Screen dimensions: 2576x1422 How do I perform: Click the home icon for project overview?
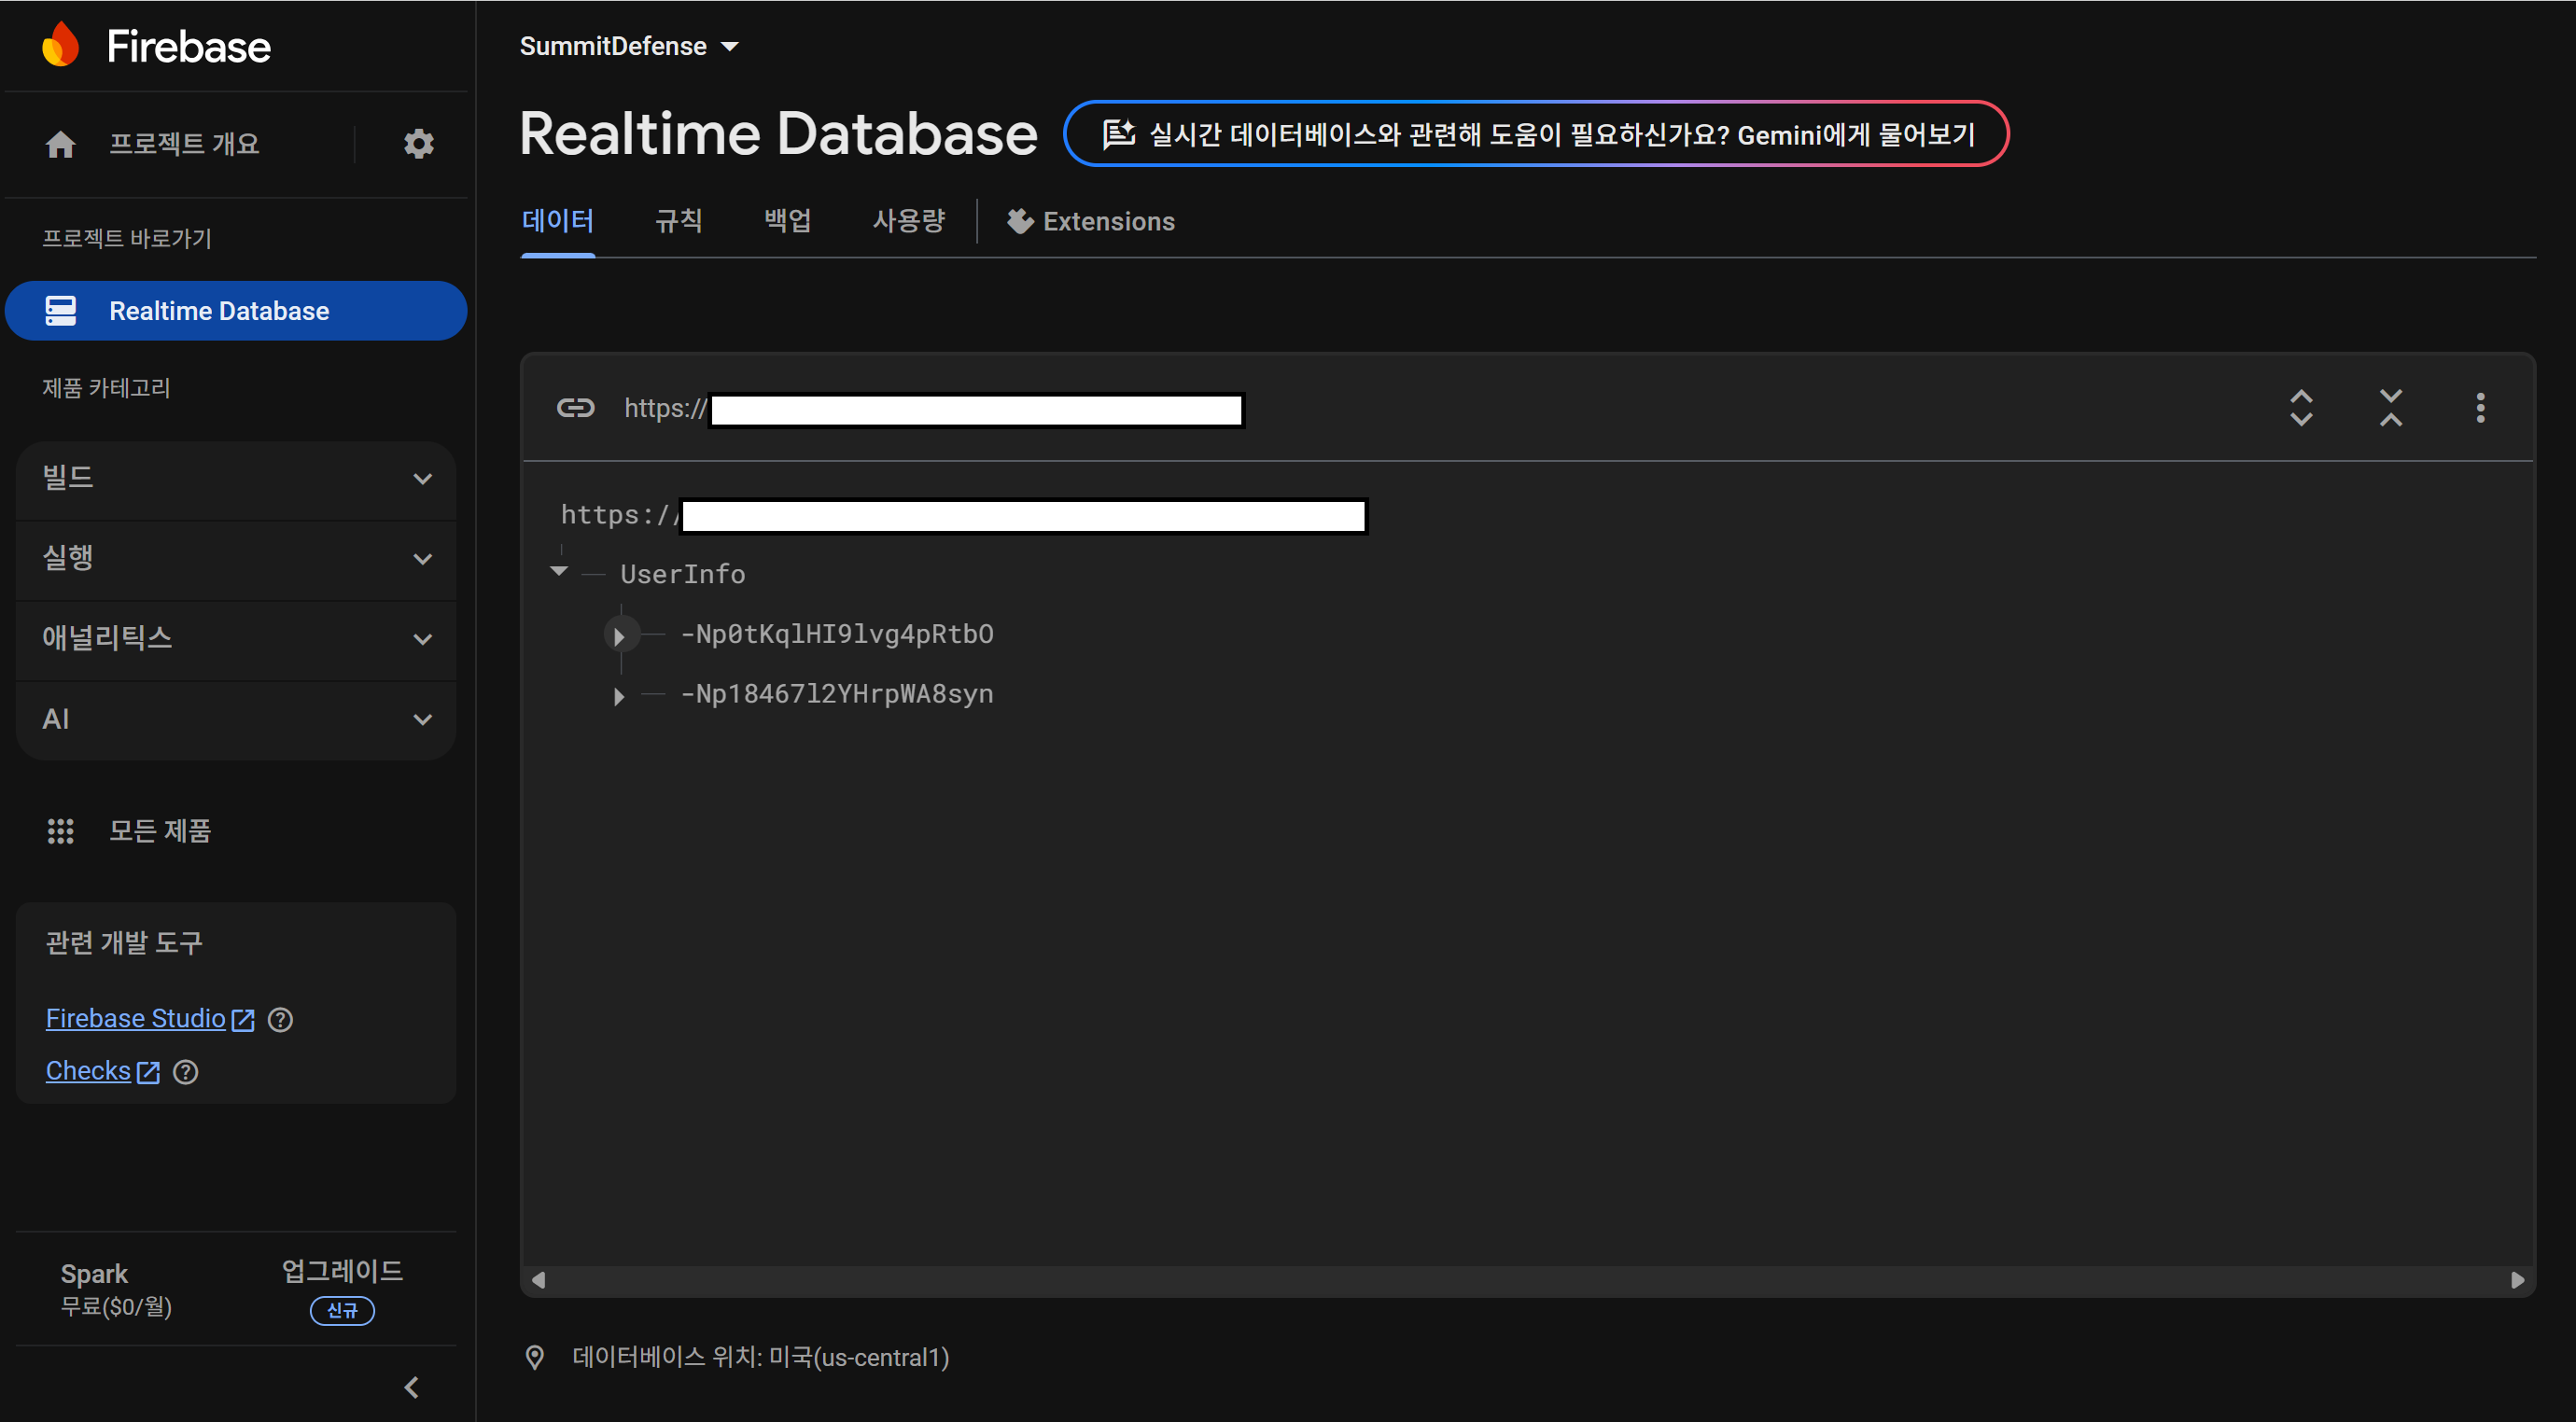(61, 144)
